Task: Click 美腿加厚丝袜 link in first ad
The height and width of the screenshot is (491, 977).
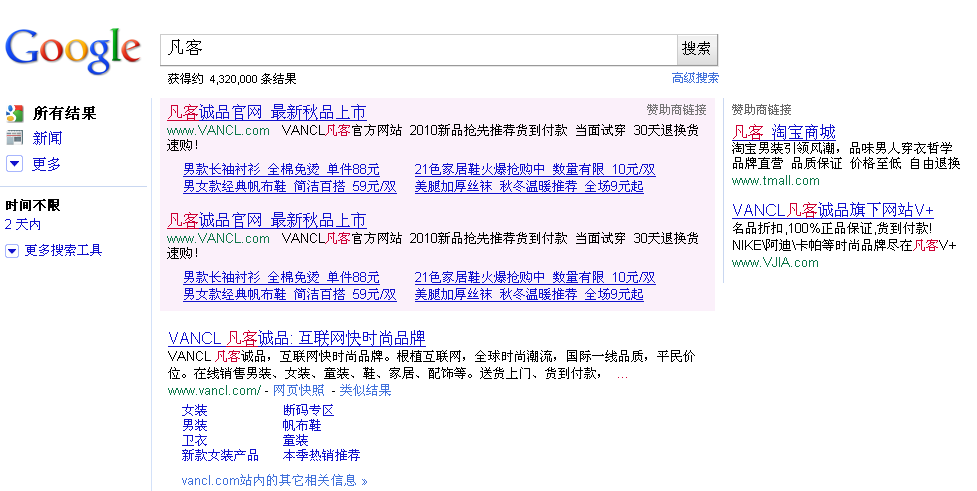Action: (x=529, y=186)
